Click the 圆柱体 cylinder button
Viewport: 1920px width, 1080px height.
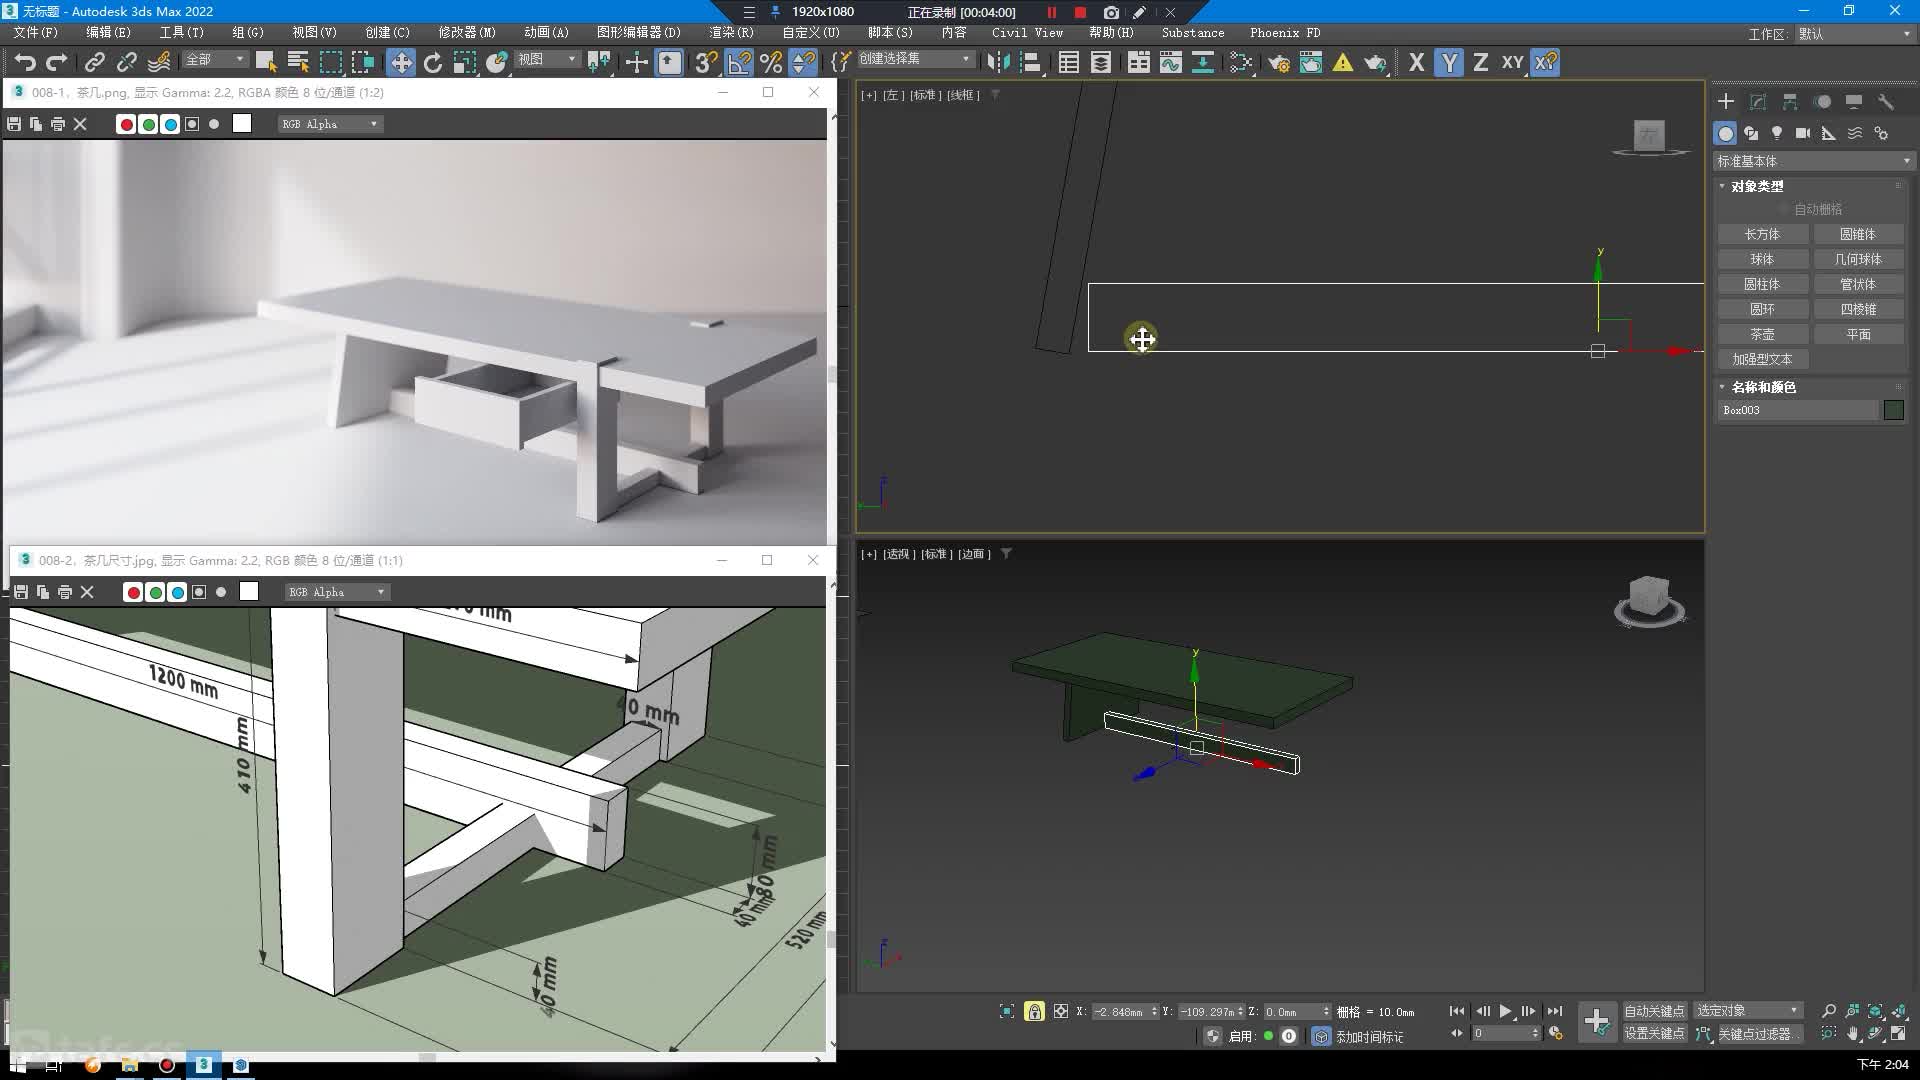[1762, 284]
